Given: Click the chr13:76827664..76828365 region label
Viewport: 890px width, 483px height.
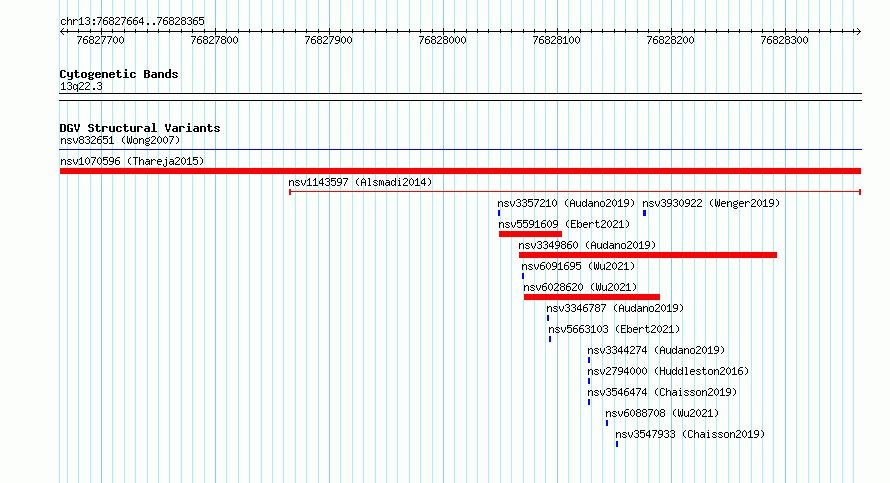Looking at the screenshot, I should point(132,22).
